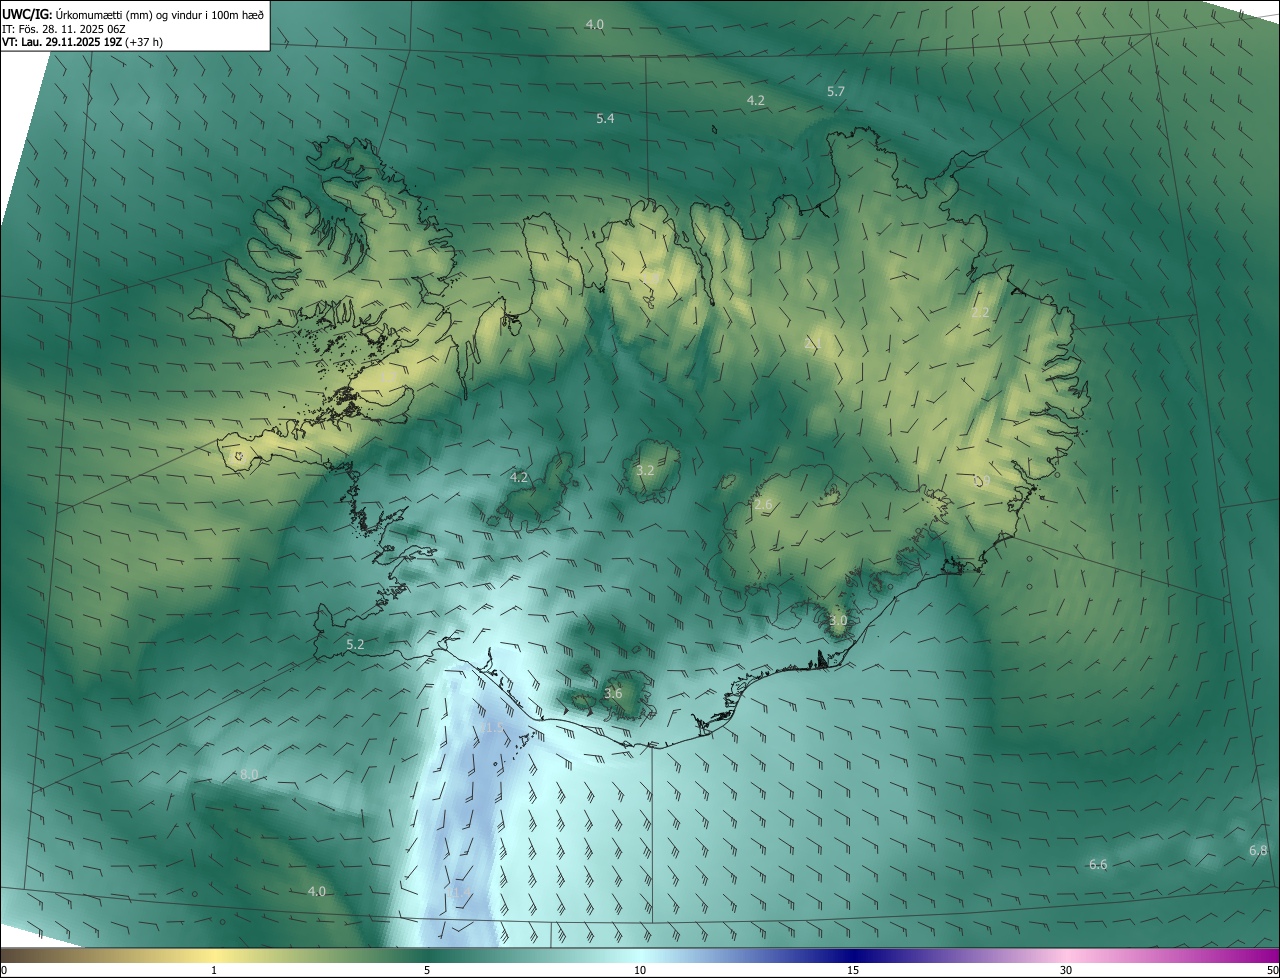
Task: Click the '10' tick on the colorbar
Action: (x=640, y=970)
